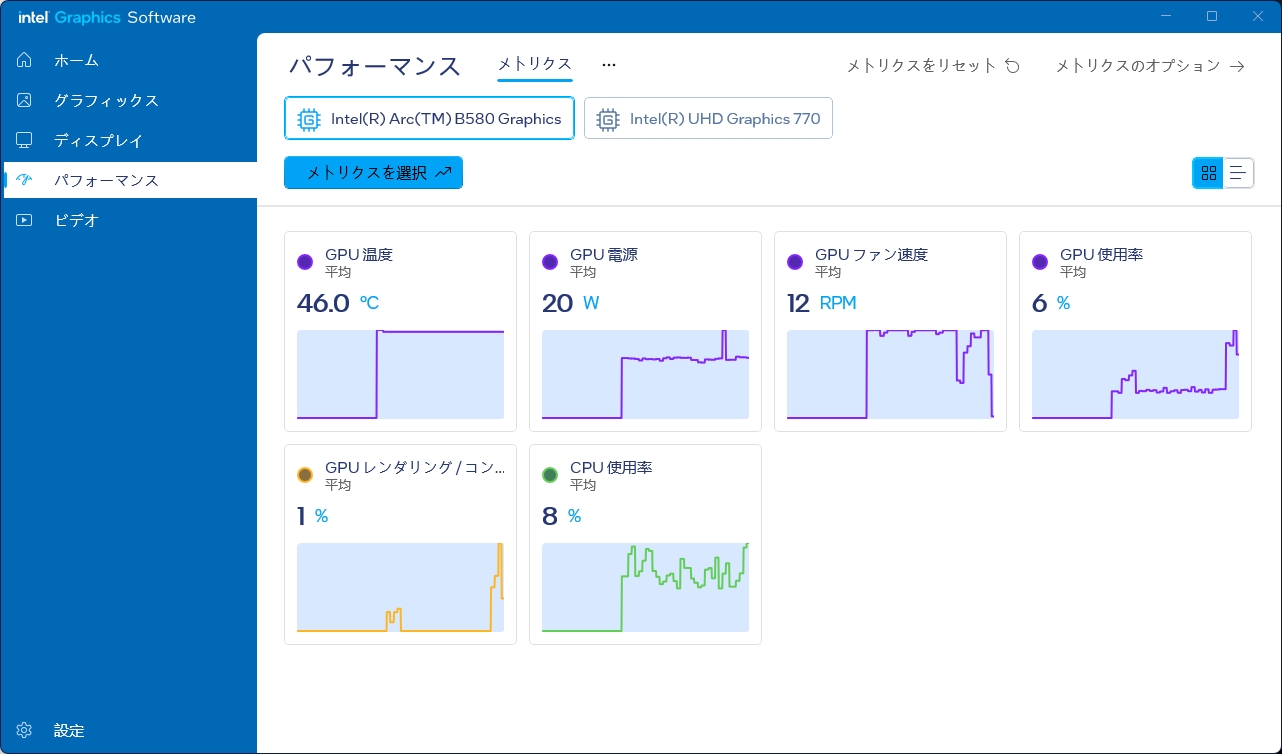Minimize the Intel Graphics Software window
This screenshot has height=754, width=1282.
pyautogui.click(x=1166, y=16)
